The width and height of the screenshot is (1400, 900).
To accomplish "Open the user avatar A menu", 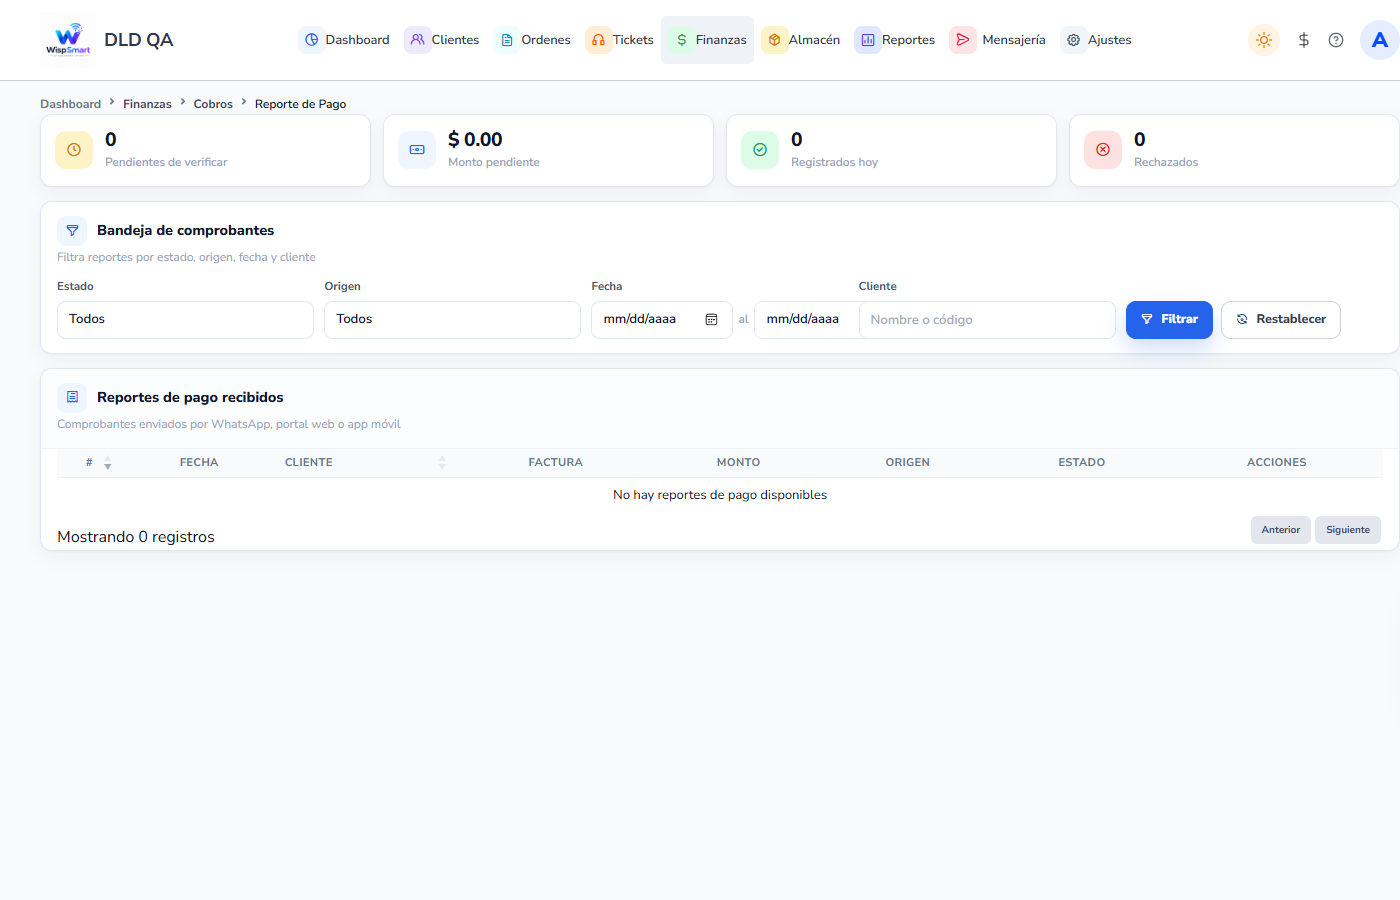I will [1380, 40].
